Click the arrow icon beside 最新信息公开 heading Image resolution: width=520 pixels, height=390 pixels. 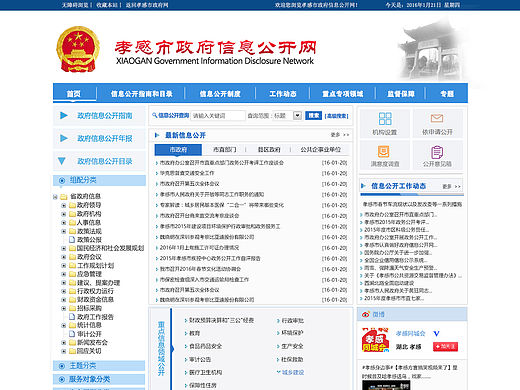coord(157,135)
